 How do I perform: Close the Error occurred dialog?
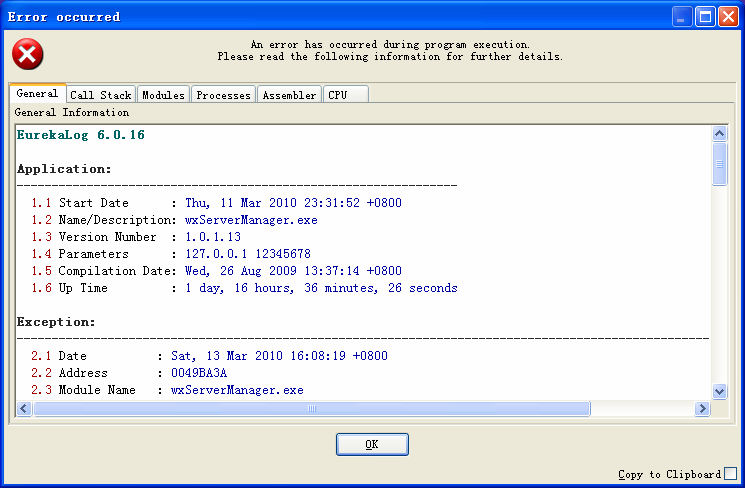tap(728, 17)
